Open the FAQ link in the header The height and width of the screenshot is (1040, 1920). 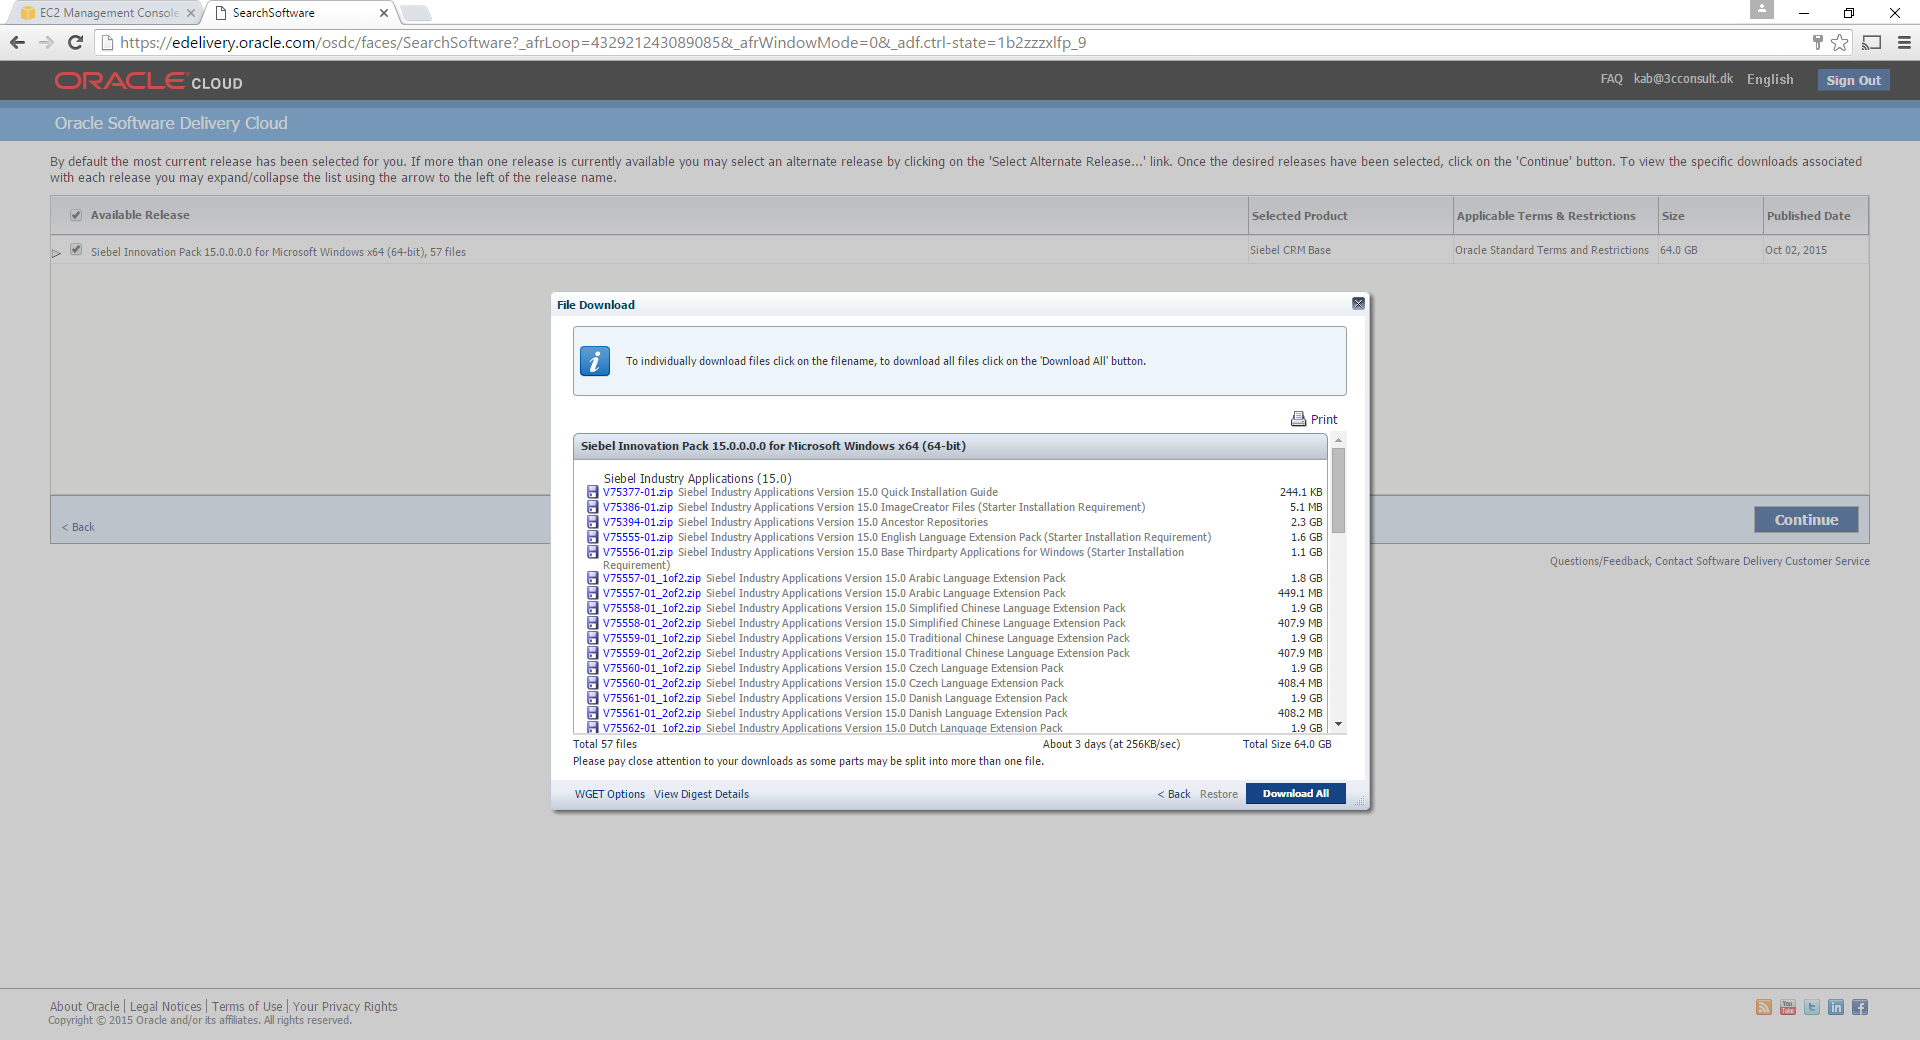point(1611,79)
